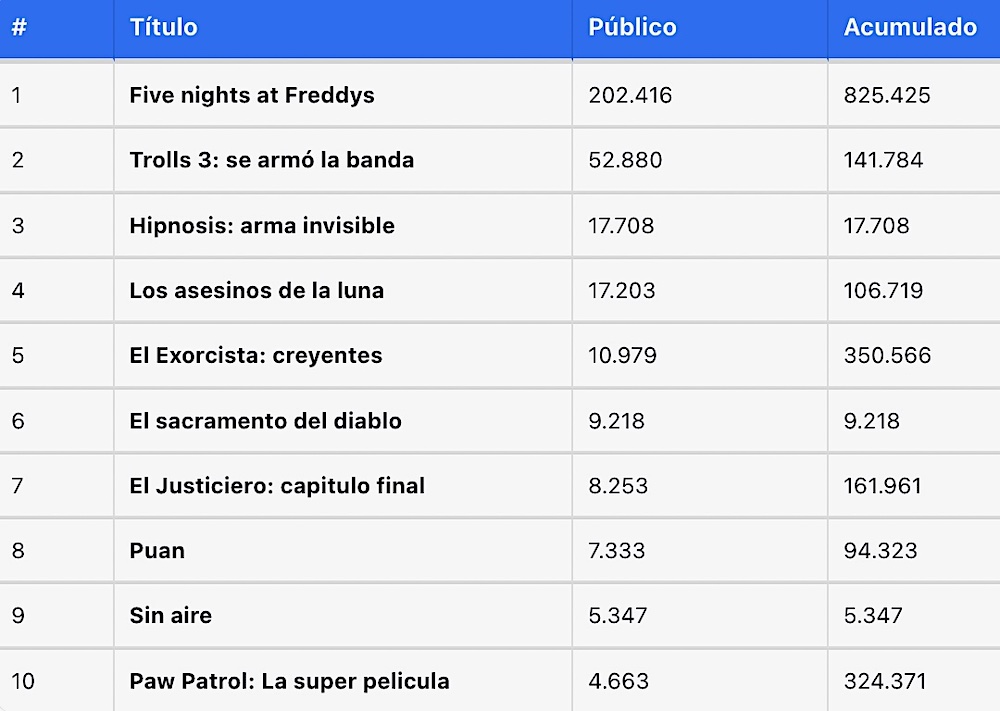The width and height of the screenshot is (1000, 711).
Task: Click the Público column header
Action: 632,28
